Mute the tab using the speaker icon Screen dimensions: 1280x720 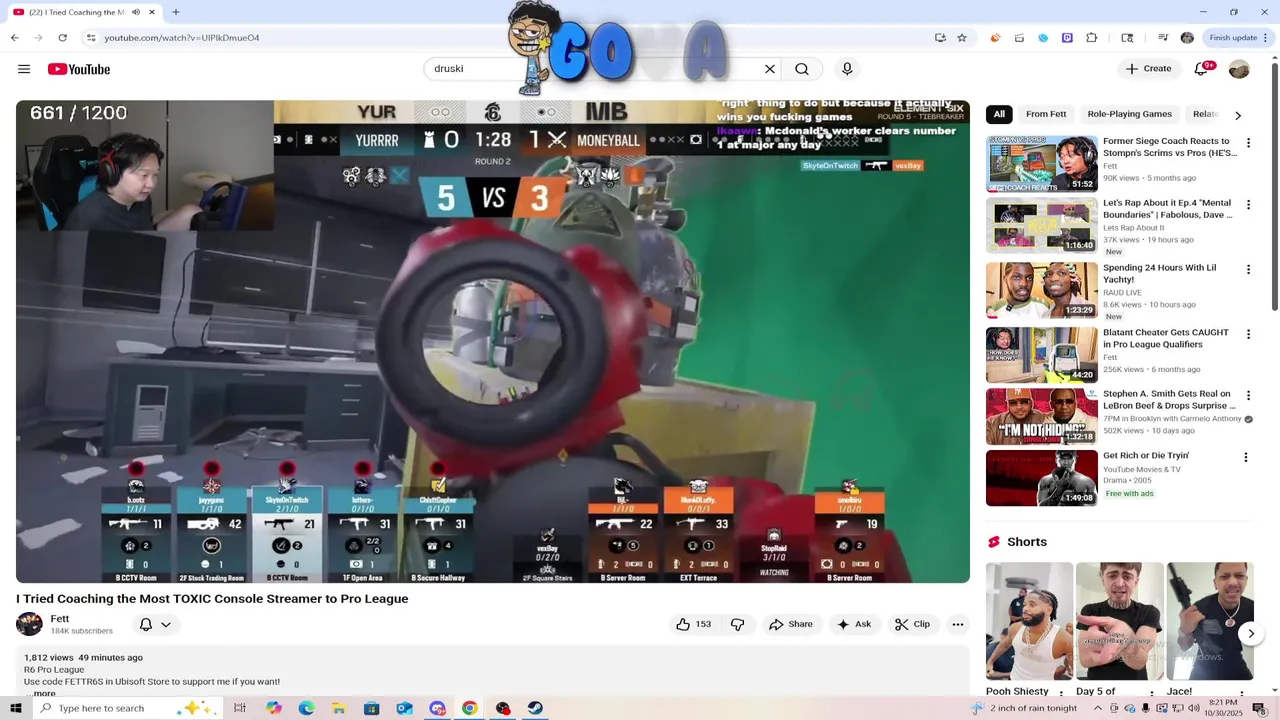point(136,12)
